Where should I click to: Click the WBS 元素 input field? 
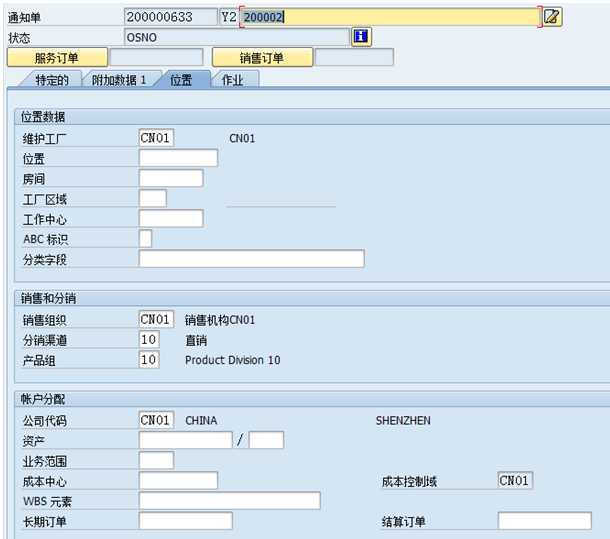(x=230, y=501)
